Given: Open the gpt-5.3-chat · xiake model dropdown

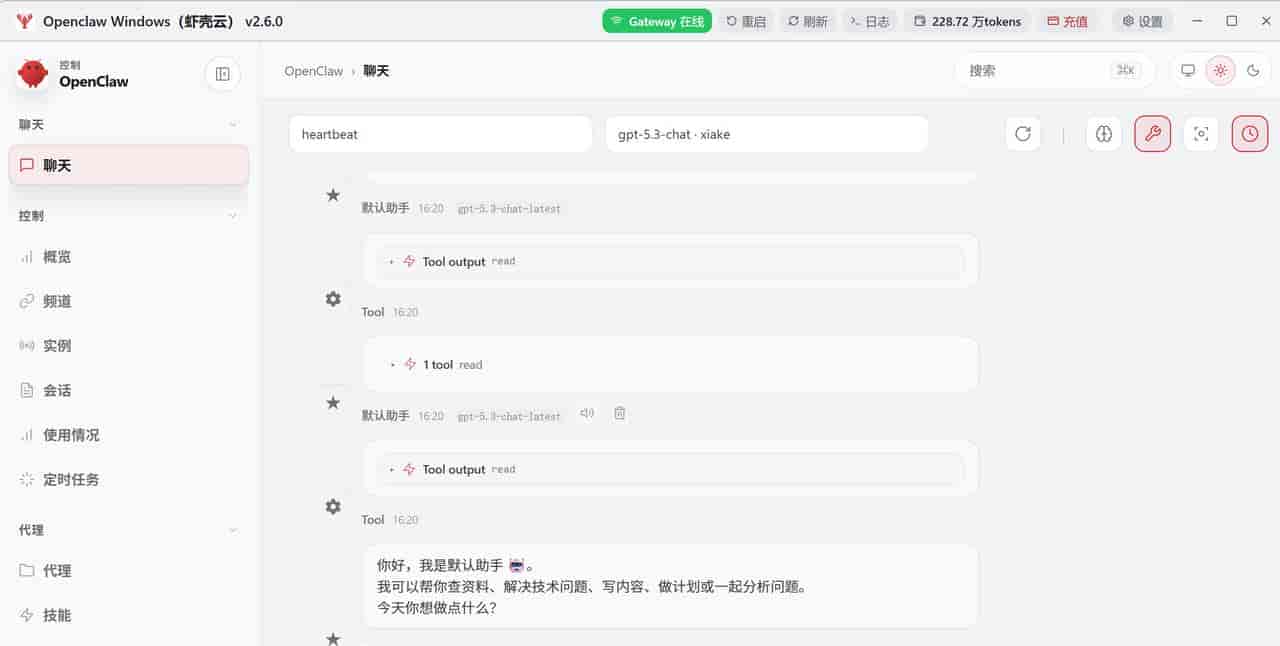Looking at the screenshot, I should click(767, 134).
